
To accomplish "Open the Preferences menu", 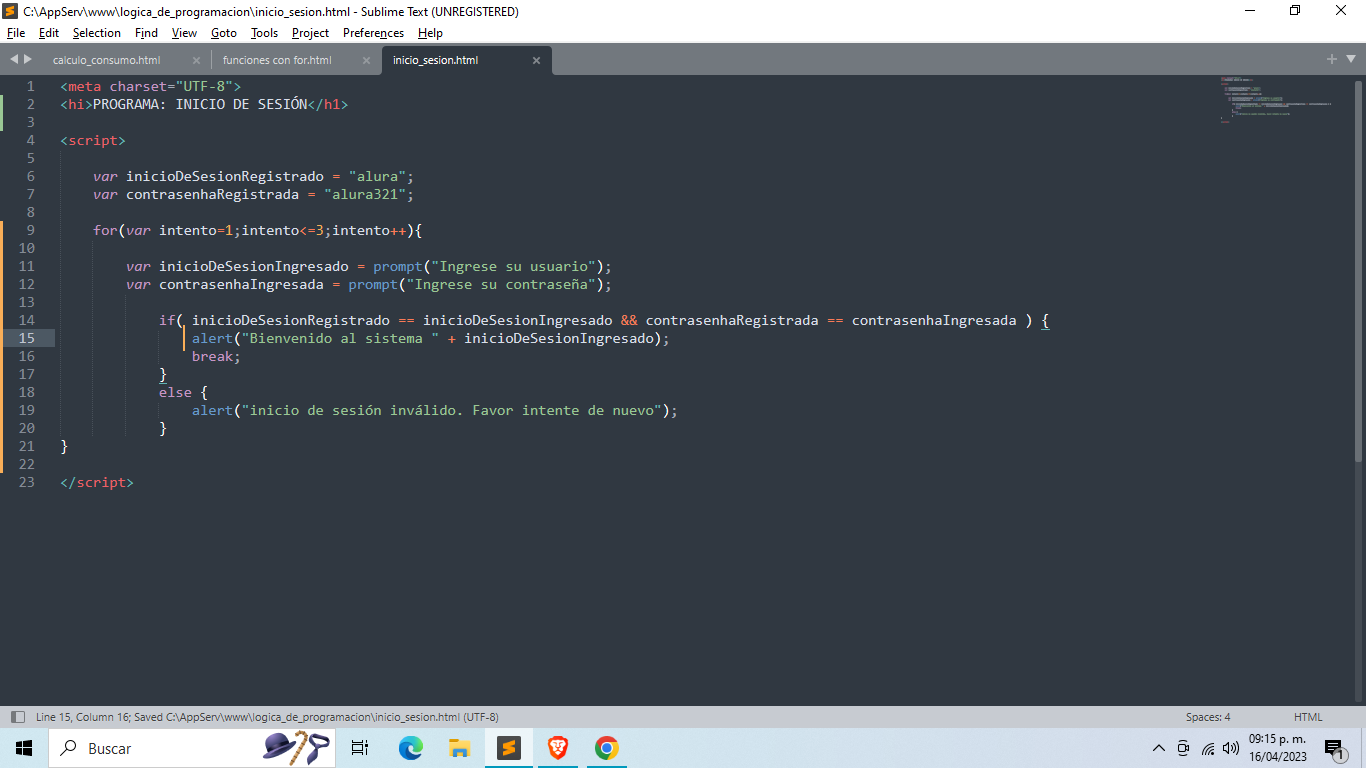I will point(373,33).
